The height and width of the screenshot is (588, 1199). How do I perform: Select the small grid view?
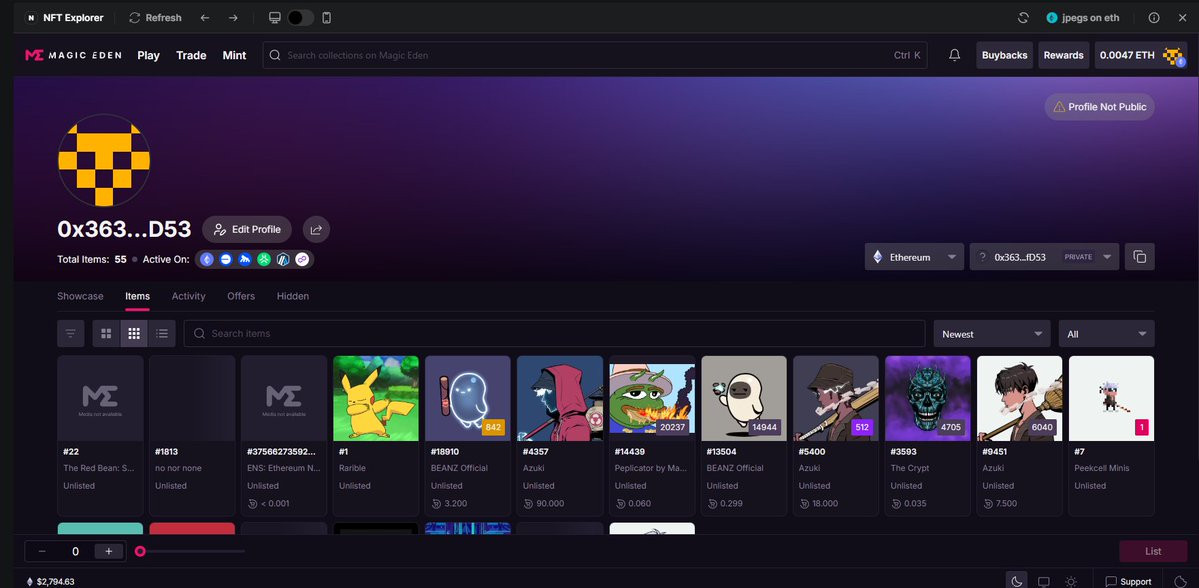coord(134,333)
